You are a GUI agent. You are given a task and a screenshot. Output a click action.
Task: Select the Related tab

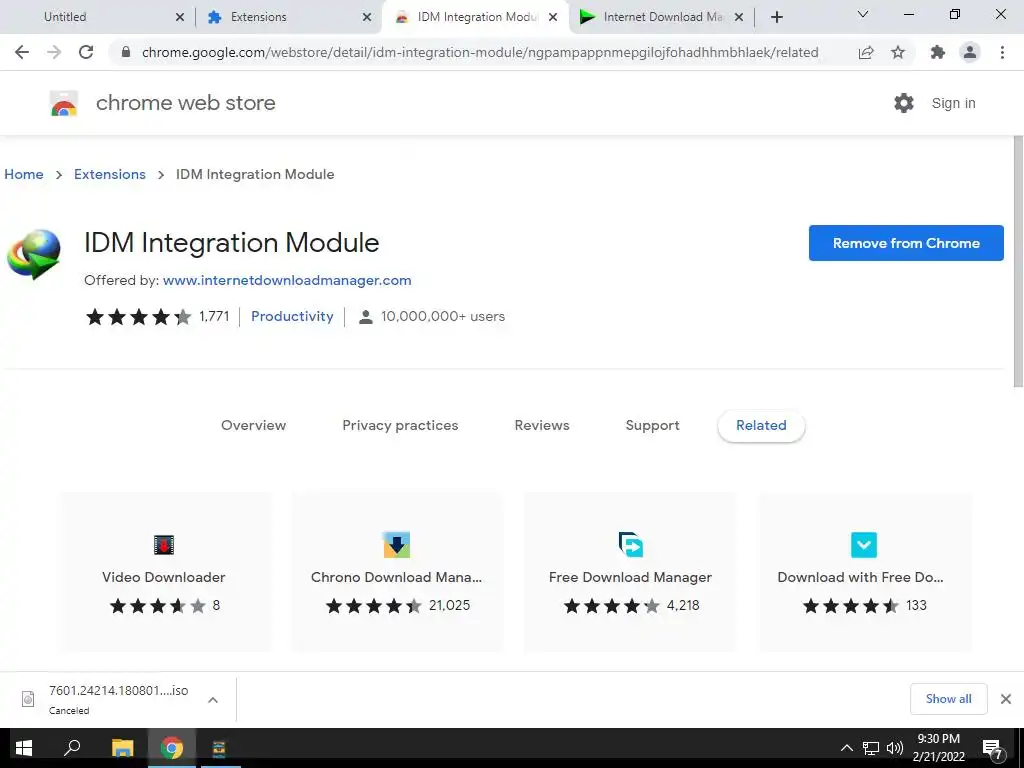[761, 426]
